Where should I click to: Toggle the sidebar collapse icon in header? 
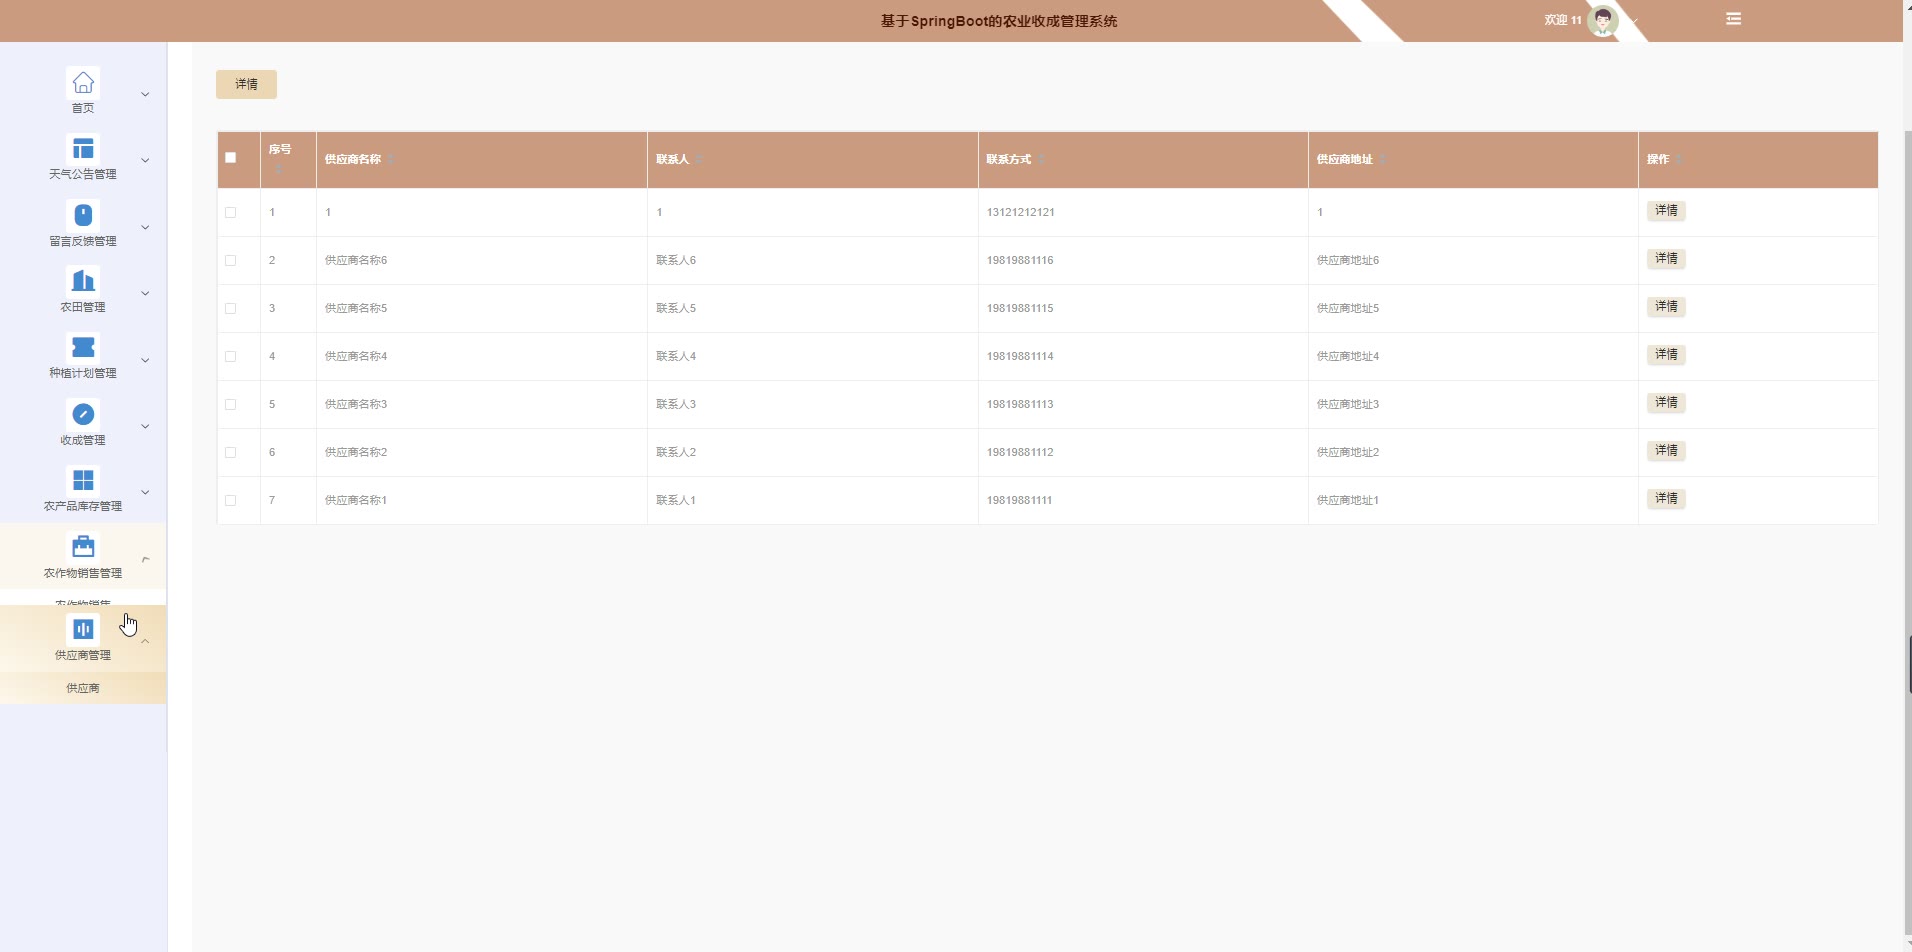1733,19
